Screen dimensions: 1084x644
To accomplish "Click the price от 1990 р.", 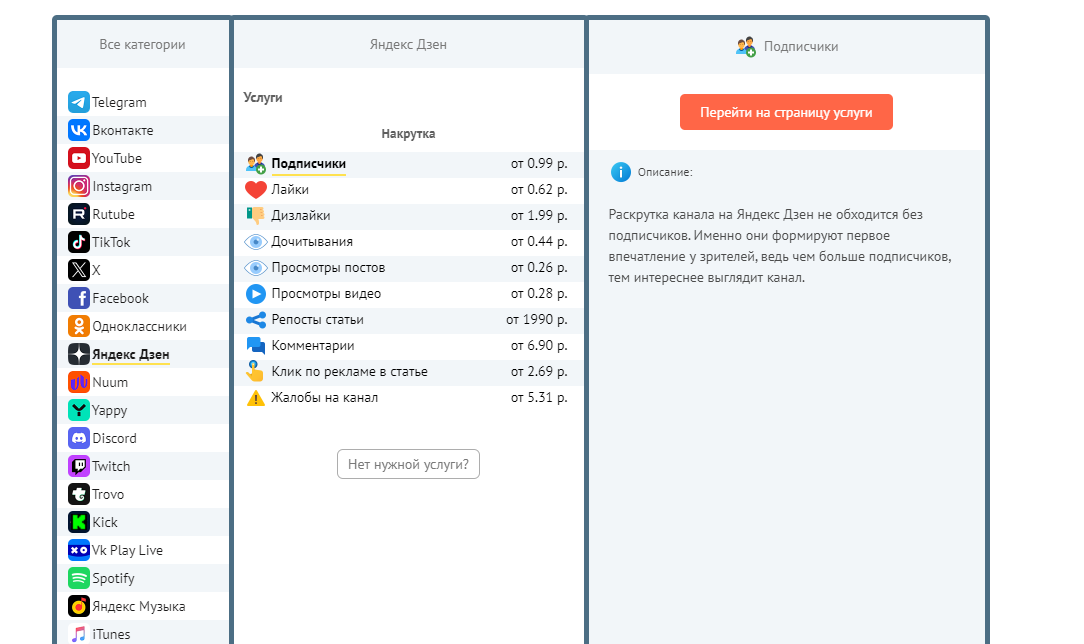I will (x=536, y=319).
